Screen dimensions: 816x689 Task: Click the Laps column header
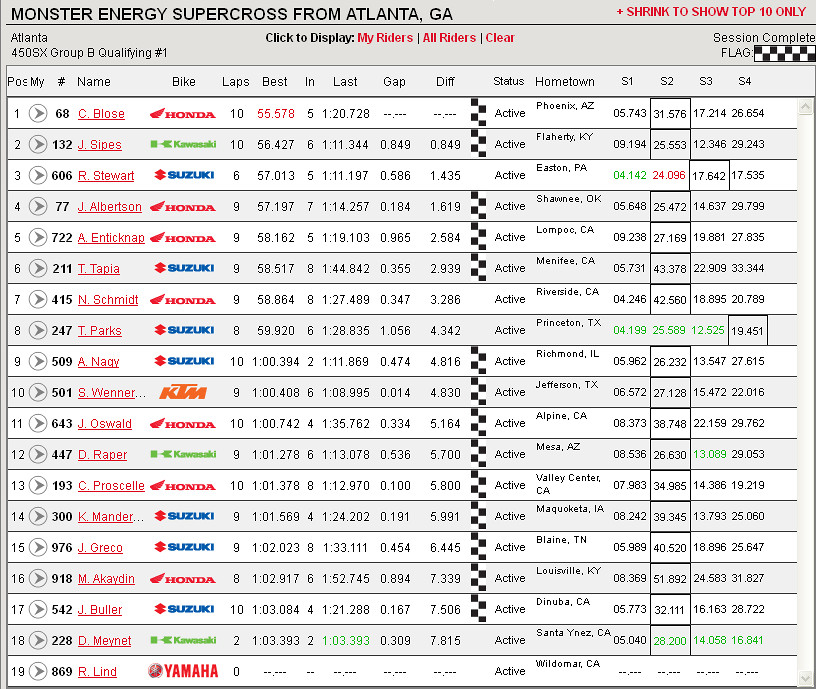235,82
